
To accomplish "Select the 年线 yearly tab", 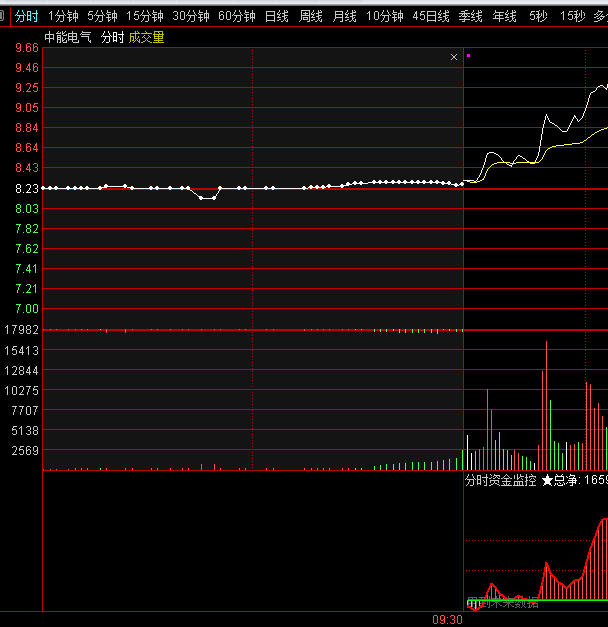I will [x=504, y=16].
